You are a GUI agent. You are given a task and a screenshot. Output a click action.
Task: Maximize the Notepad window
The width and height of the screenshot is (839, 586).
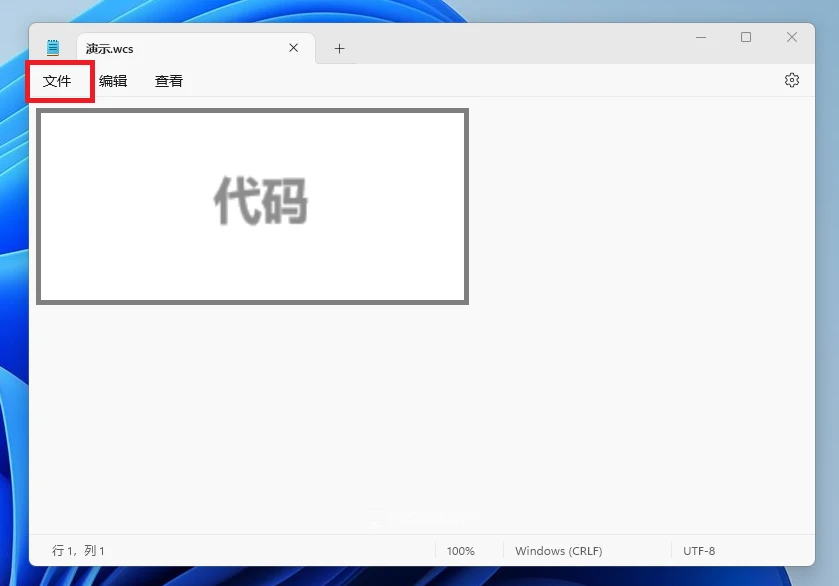tap(746, 37)
